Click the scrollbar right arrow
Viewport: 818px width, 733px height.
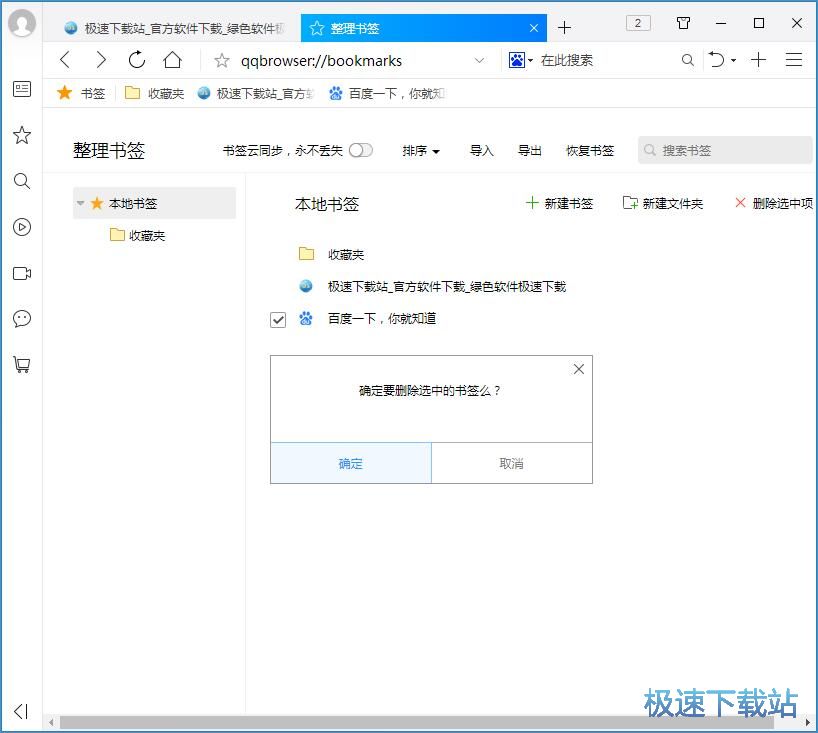tap(807, 723)
